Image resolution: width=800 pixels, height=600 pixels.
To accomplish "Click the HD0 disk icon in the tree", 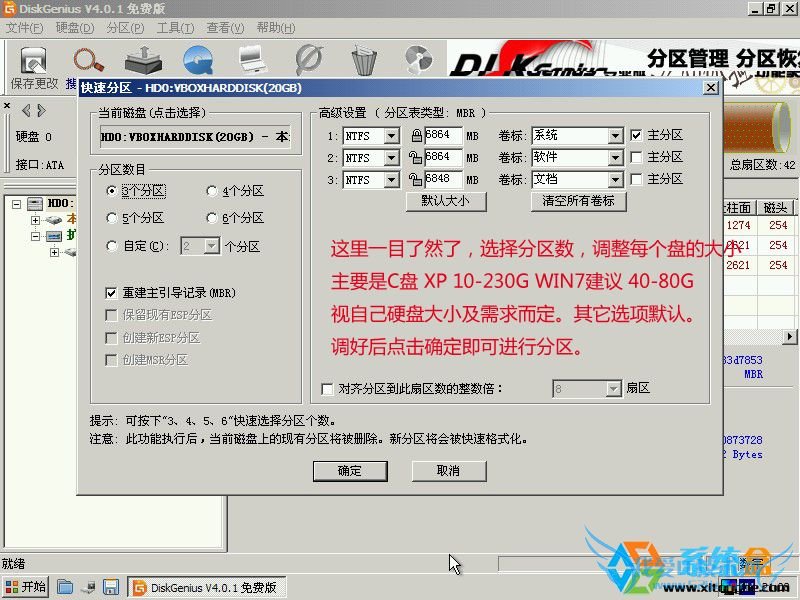I will point(35,204).
